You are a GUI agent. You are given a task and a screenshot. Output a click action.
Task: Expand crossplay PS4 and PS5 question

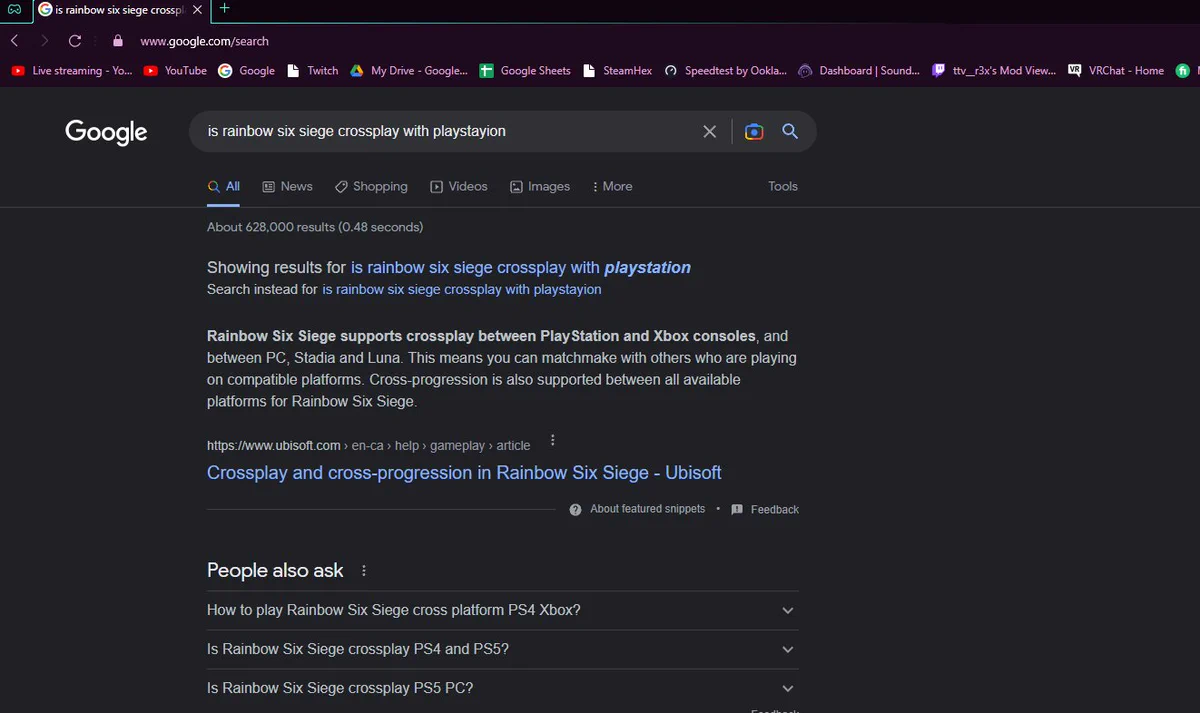[503, 649]
